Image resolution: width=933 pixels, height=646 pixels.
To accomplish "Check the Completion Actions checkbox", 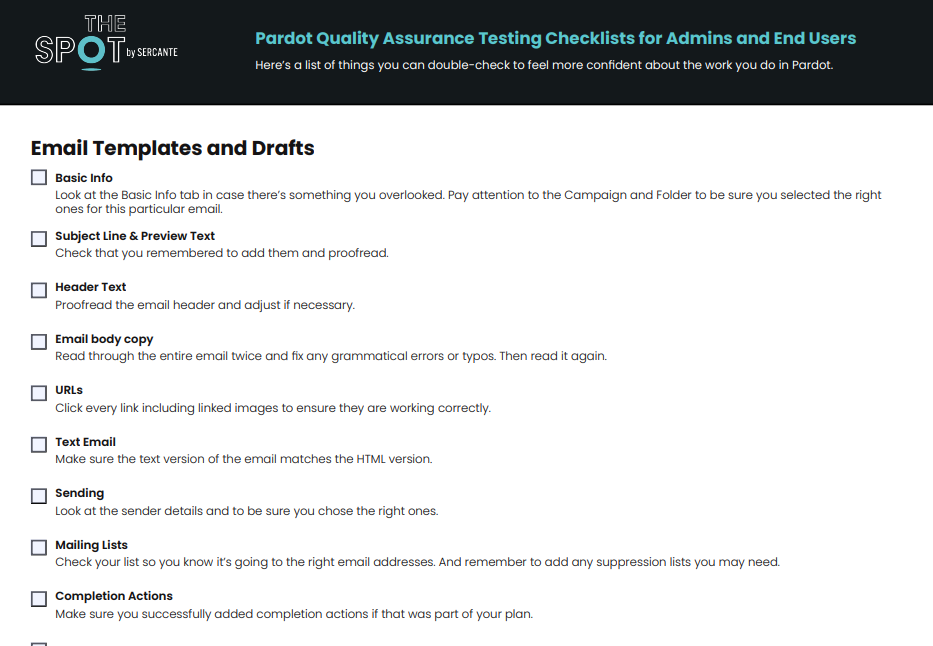I will (x=39, y=599).
